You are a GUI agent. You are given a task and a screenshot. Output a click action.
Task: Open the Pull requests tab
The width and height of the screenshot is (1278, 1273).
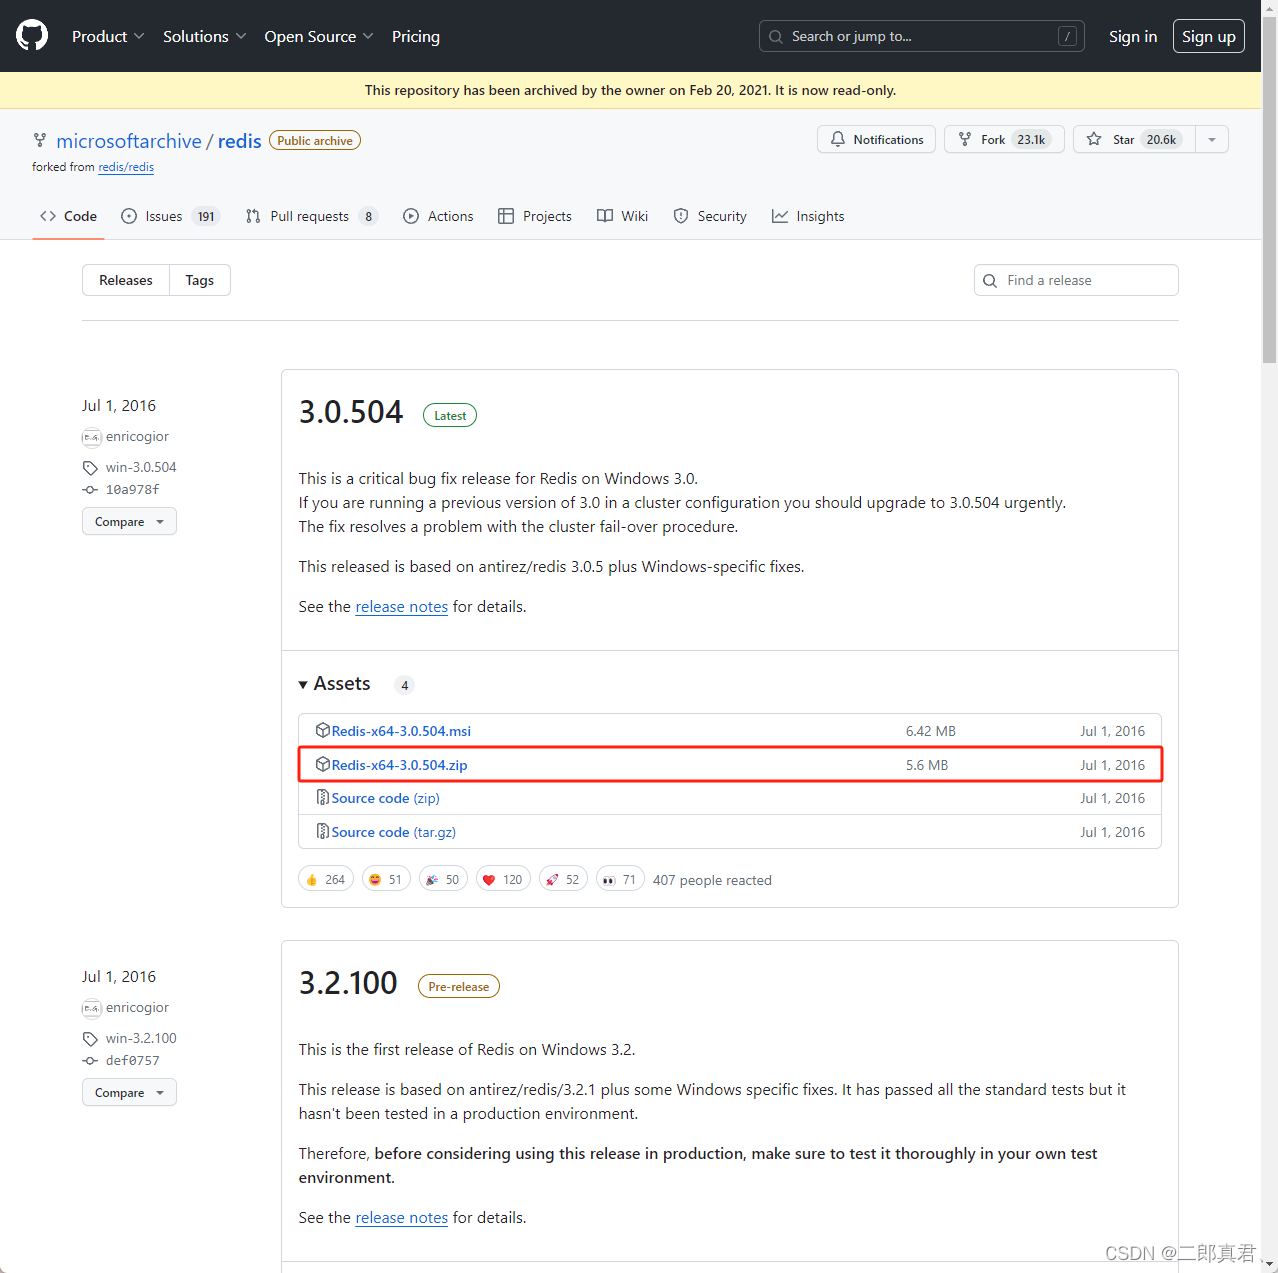click(x=311, y=216)
